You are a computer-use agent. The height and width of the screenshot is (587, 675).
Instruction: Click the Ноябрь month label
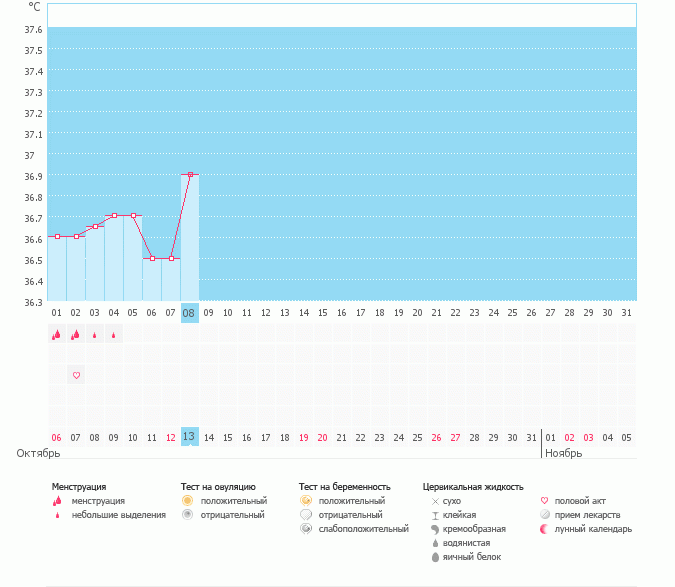pyautogui.click(x=563, y=453)
